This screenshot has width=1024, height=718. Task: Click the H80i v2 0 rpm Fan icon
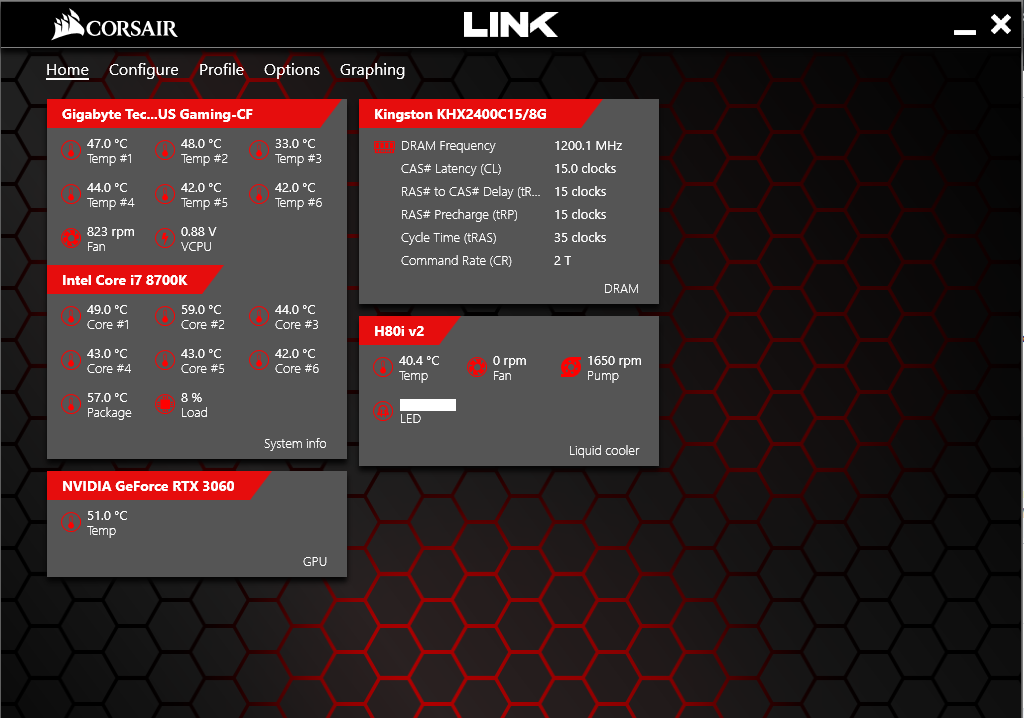pos(477,367)
